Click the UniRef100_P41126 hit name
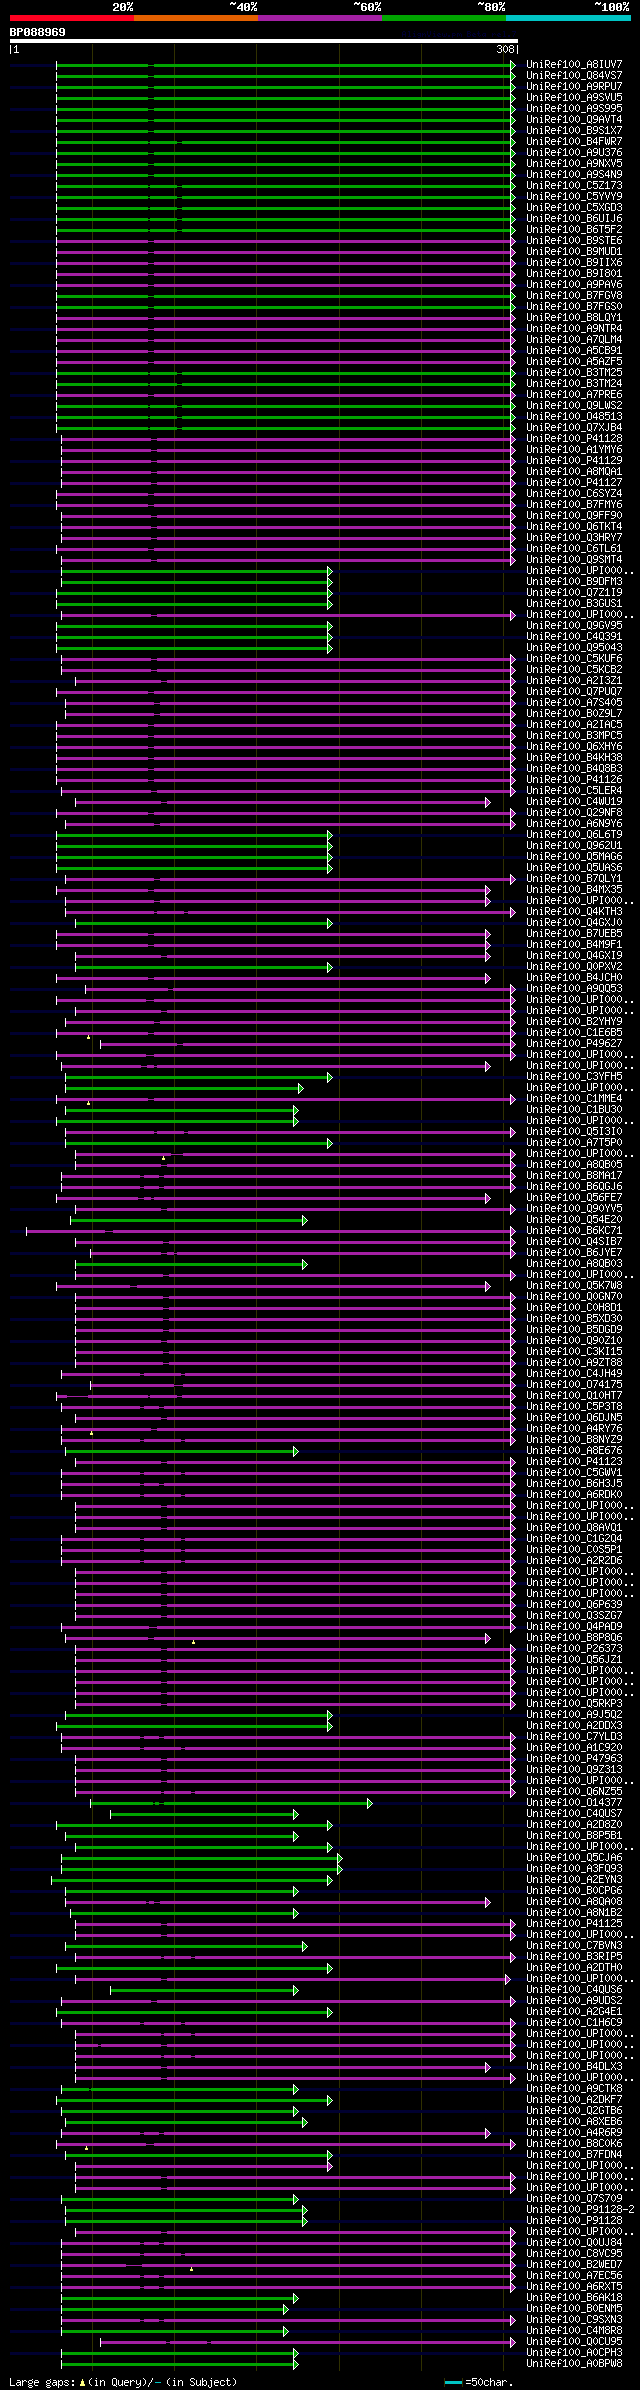The height and width of the screenshot is (2390, 640). pyautogui.click(x=574, y=779)
